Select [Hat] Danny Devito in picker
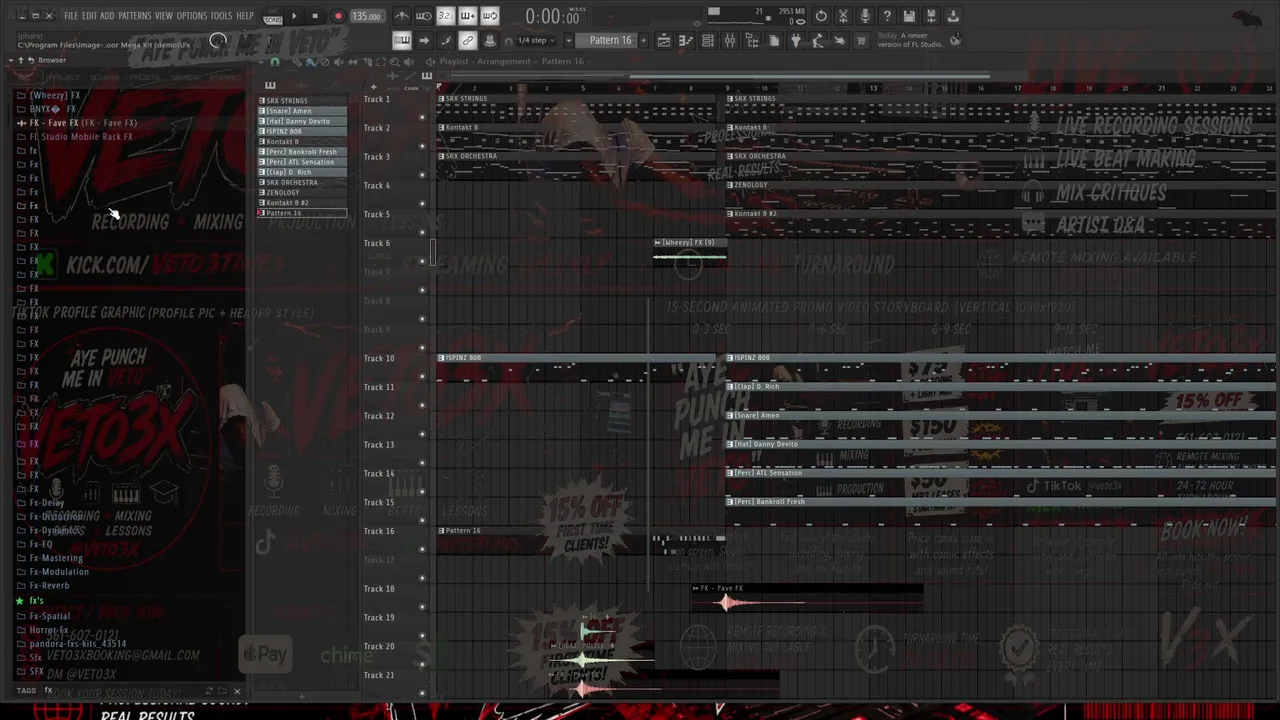 (x=302, y=121)
